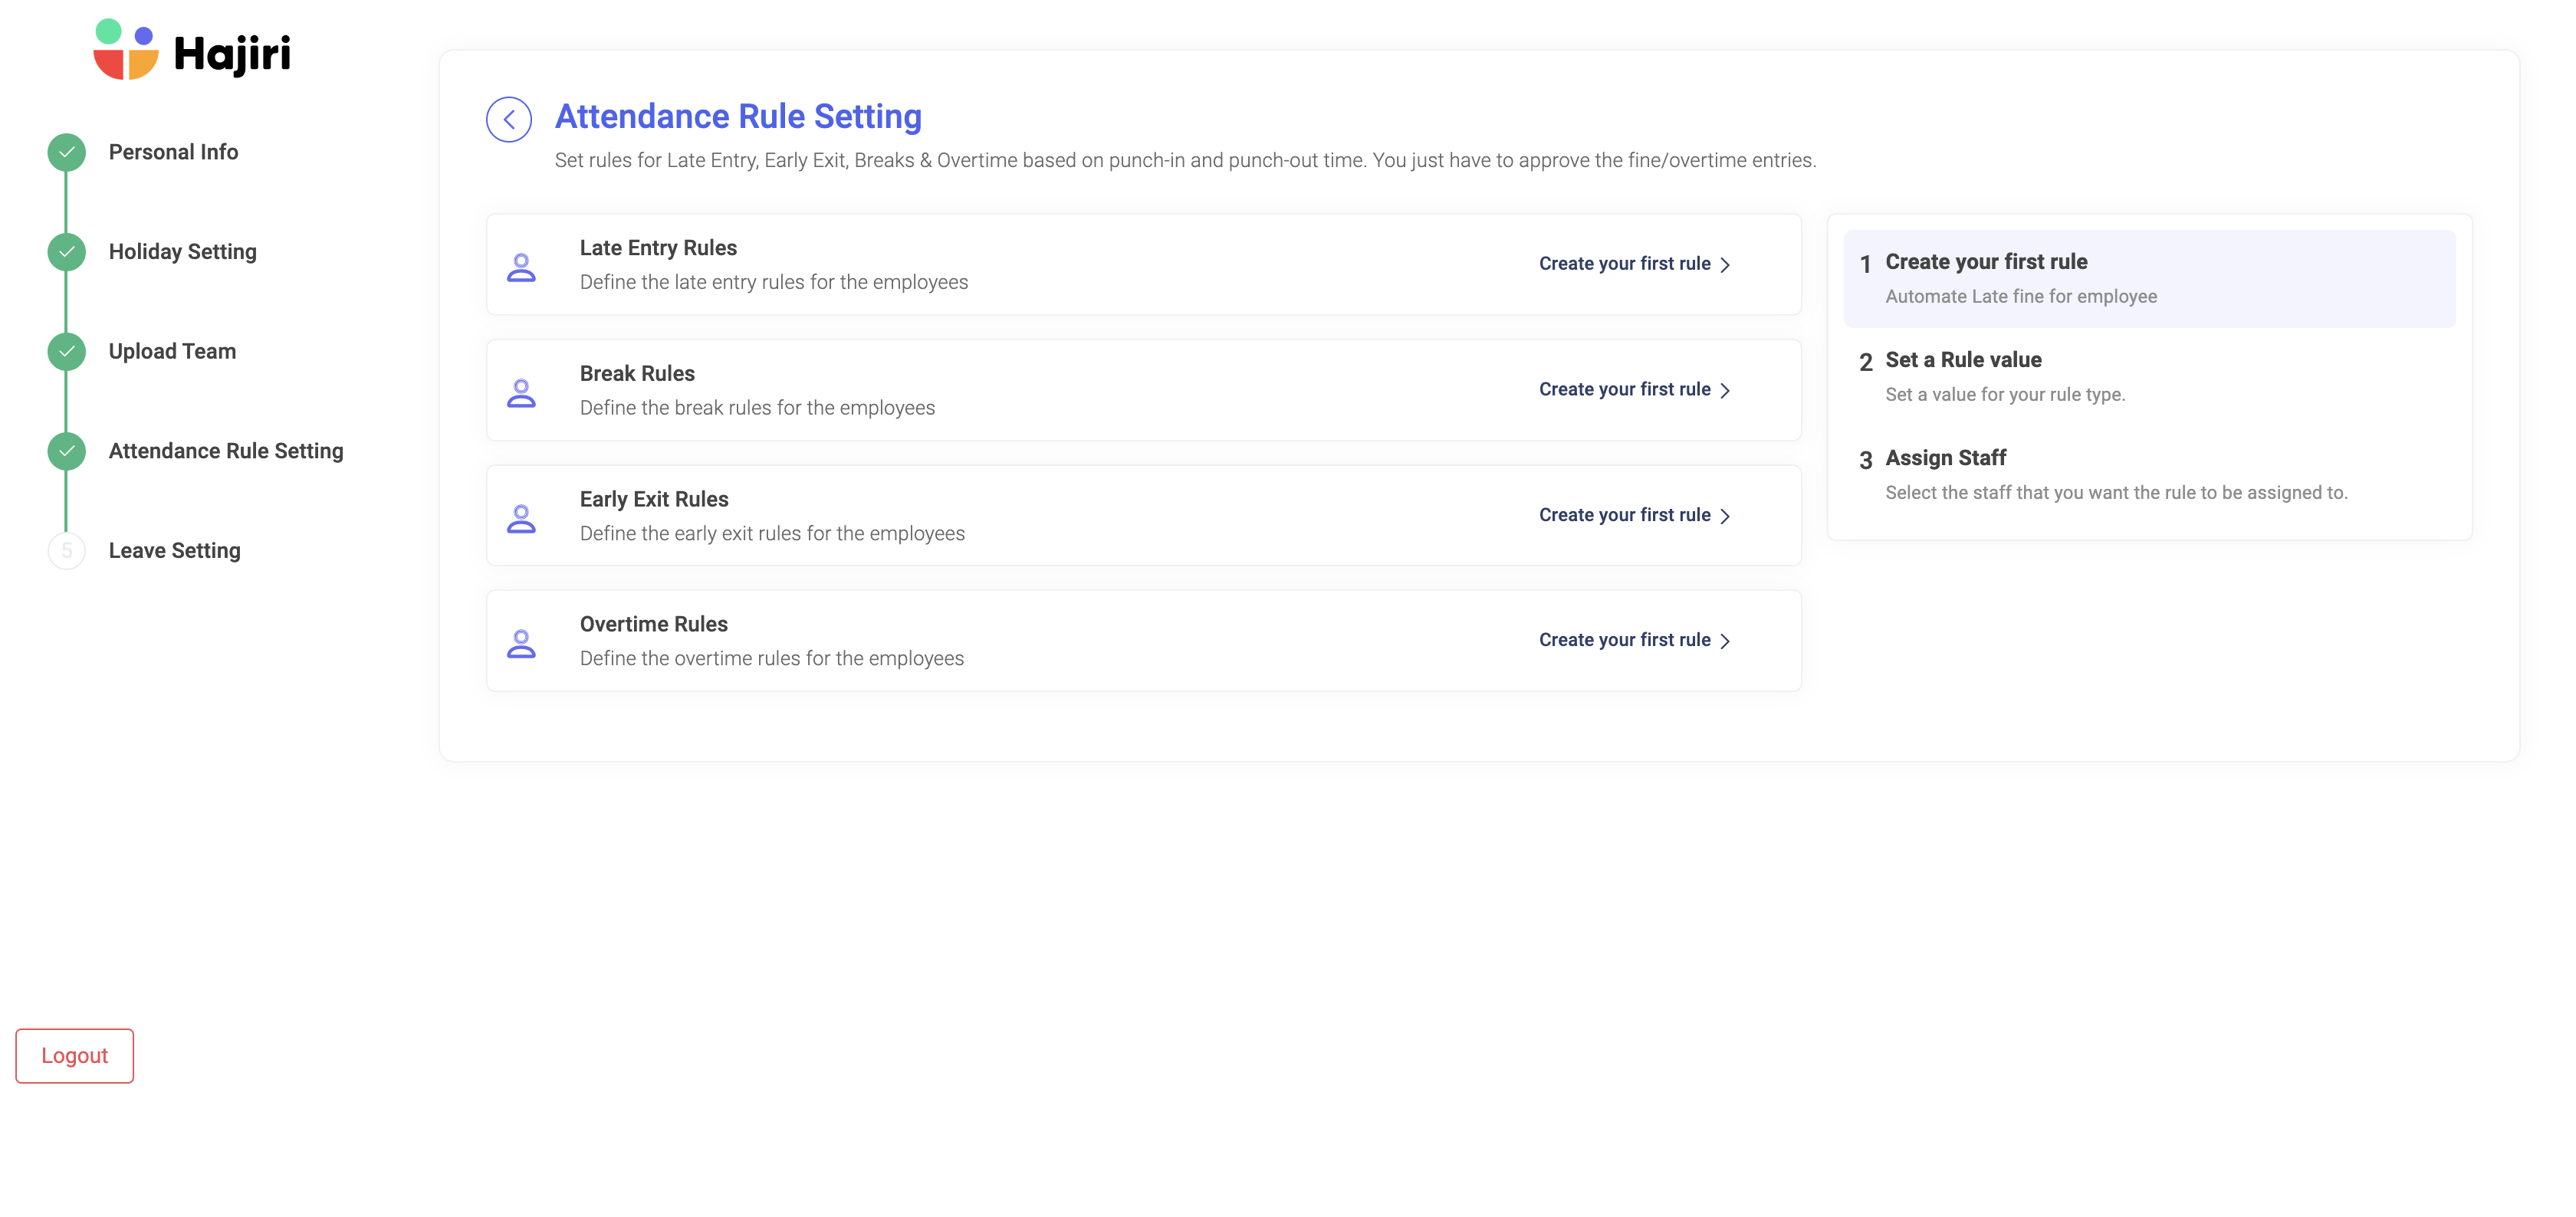This screenshot has width=2576, height=1217.
Task: Click the Early Exit Rules person icon
Action: [521, 518]
